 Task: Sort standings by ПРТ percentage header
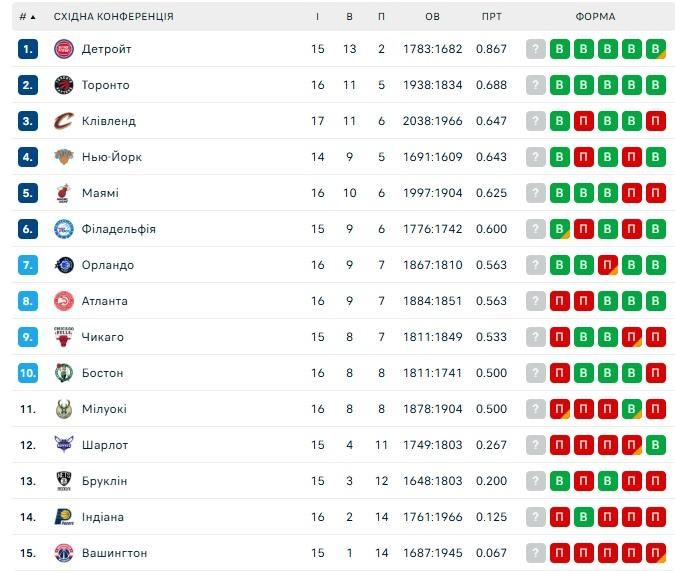click(491, 17)
